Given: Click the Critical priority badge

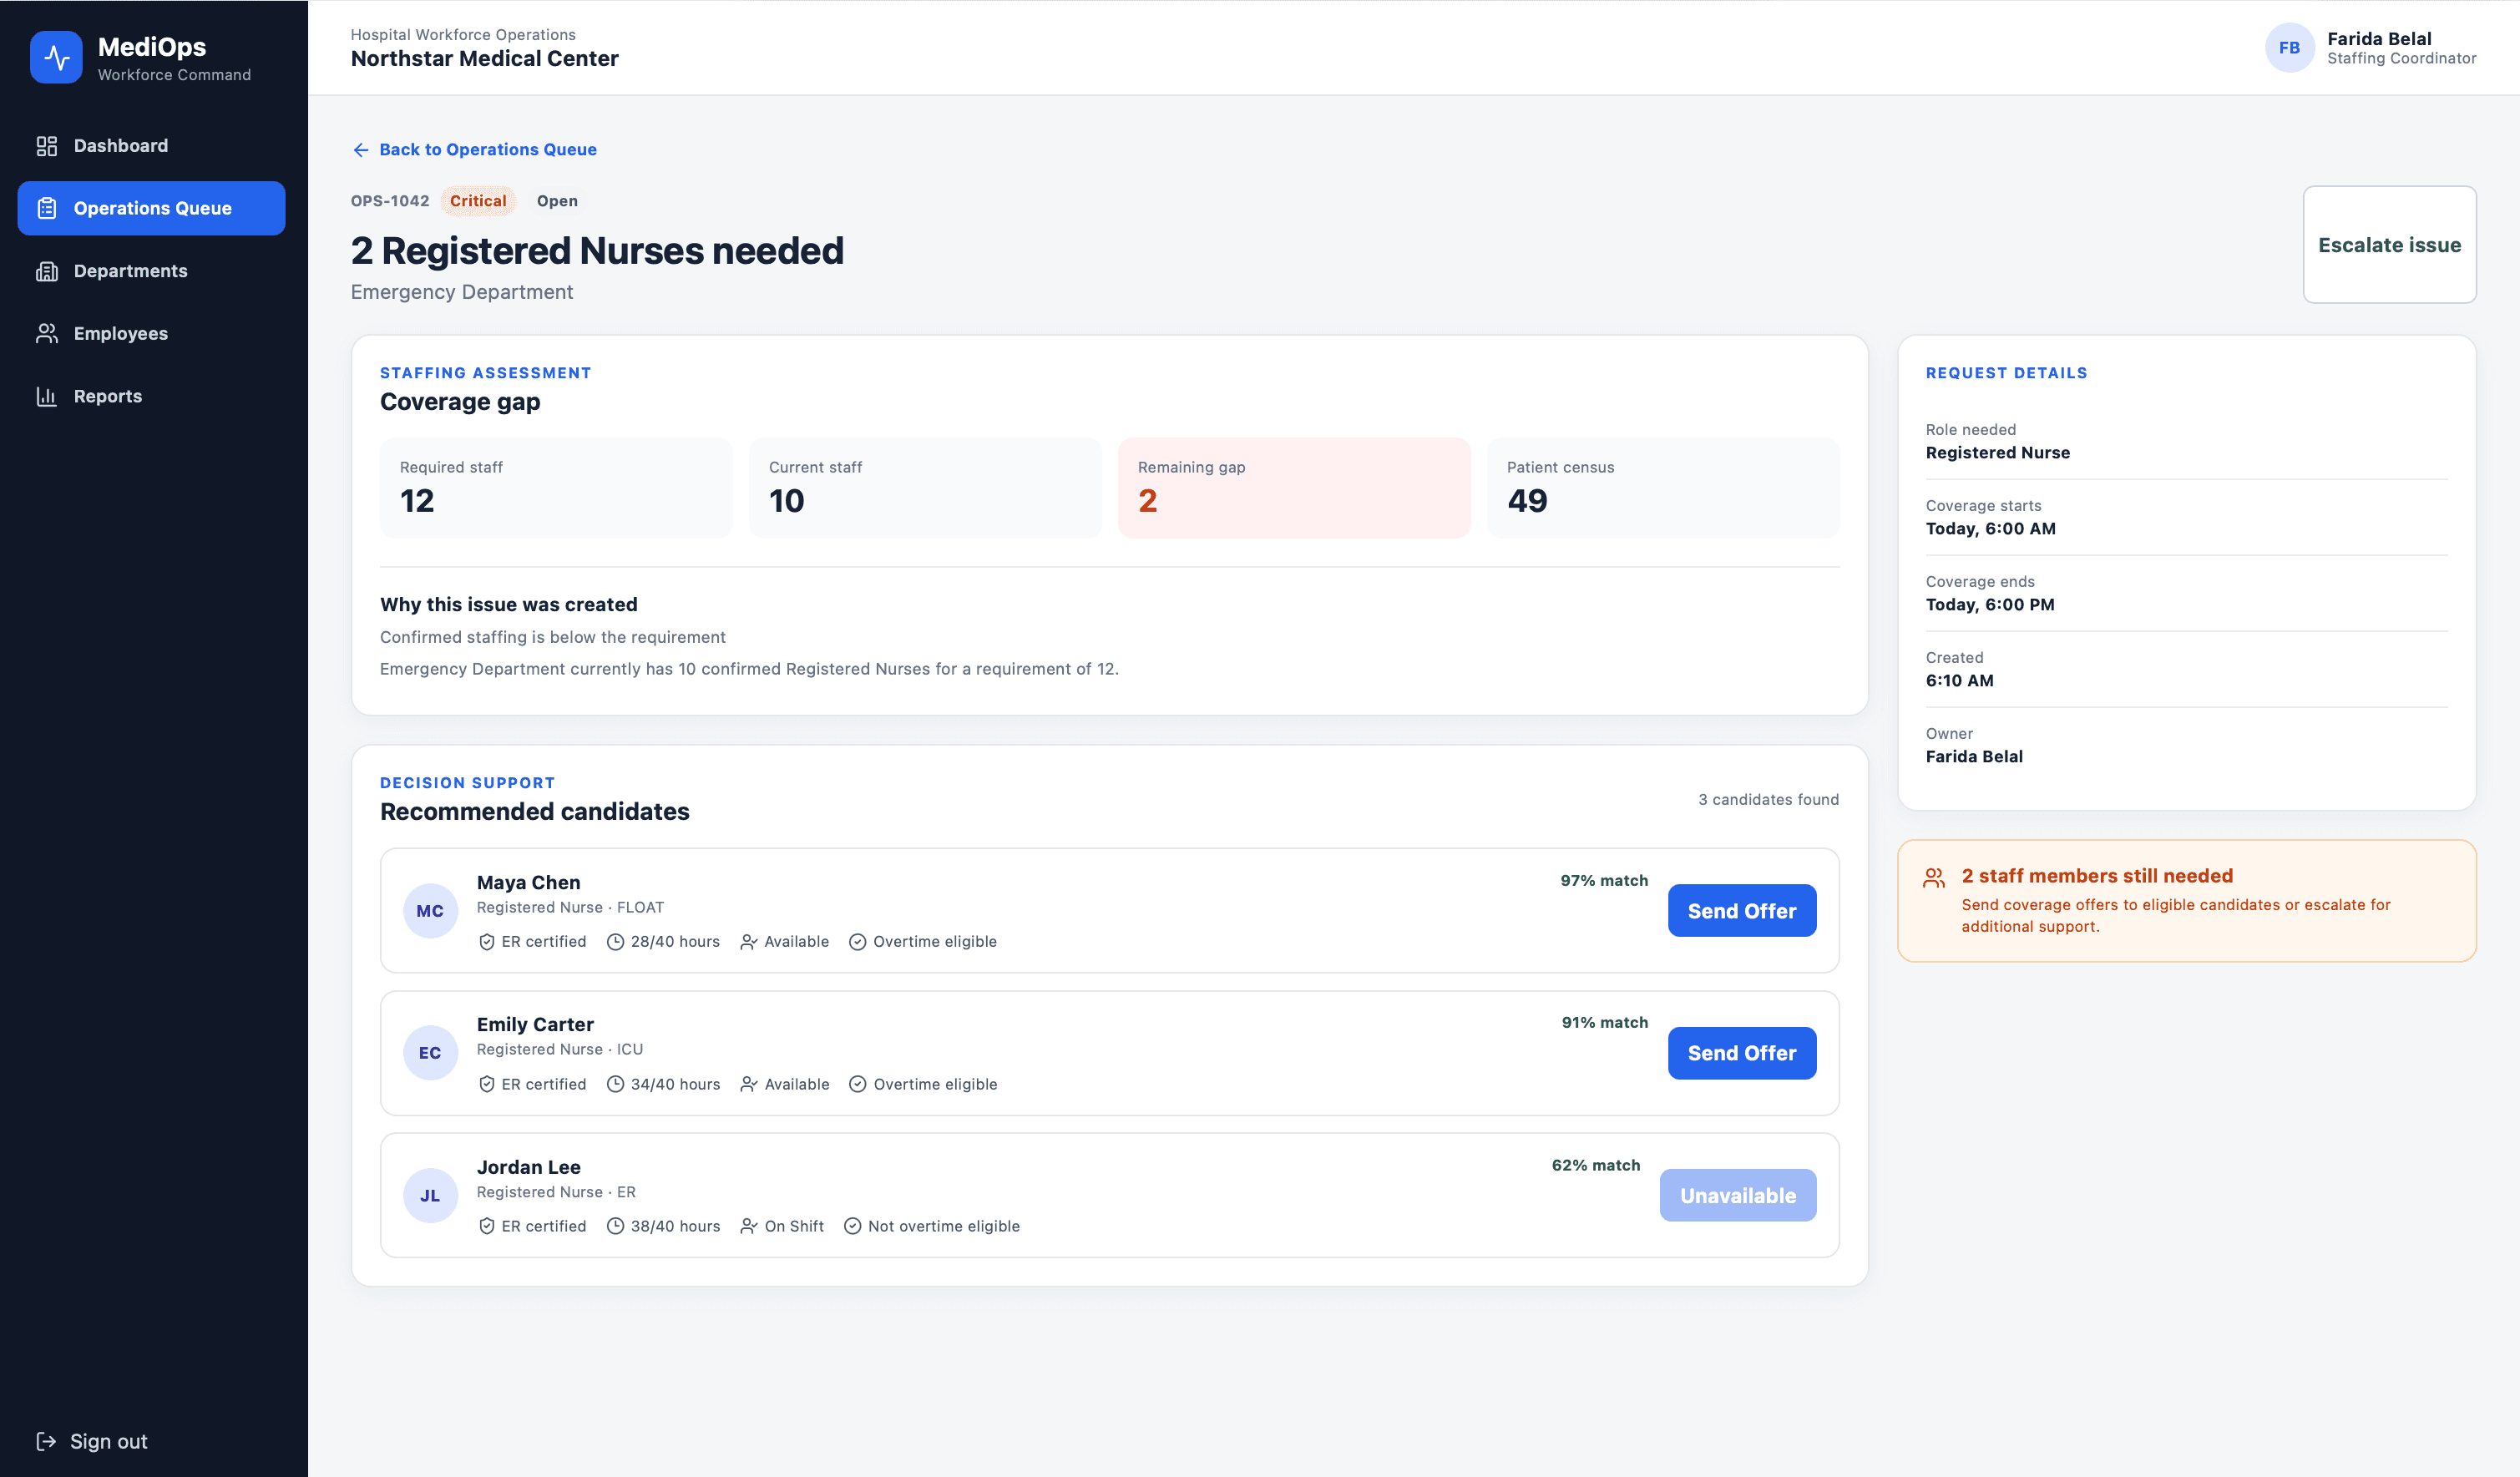Looking at the screenshot, I should pyautogui.click(x=478, y=201).
